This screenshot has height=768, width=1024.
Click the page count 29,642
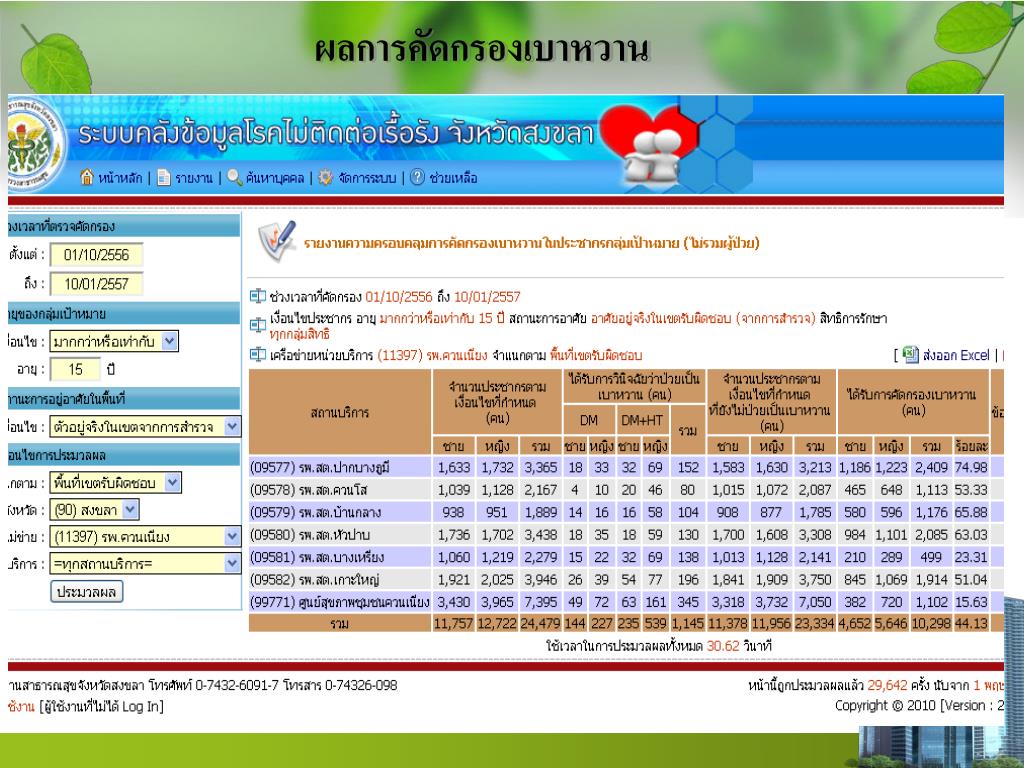coord(888,685)
